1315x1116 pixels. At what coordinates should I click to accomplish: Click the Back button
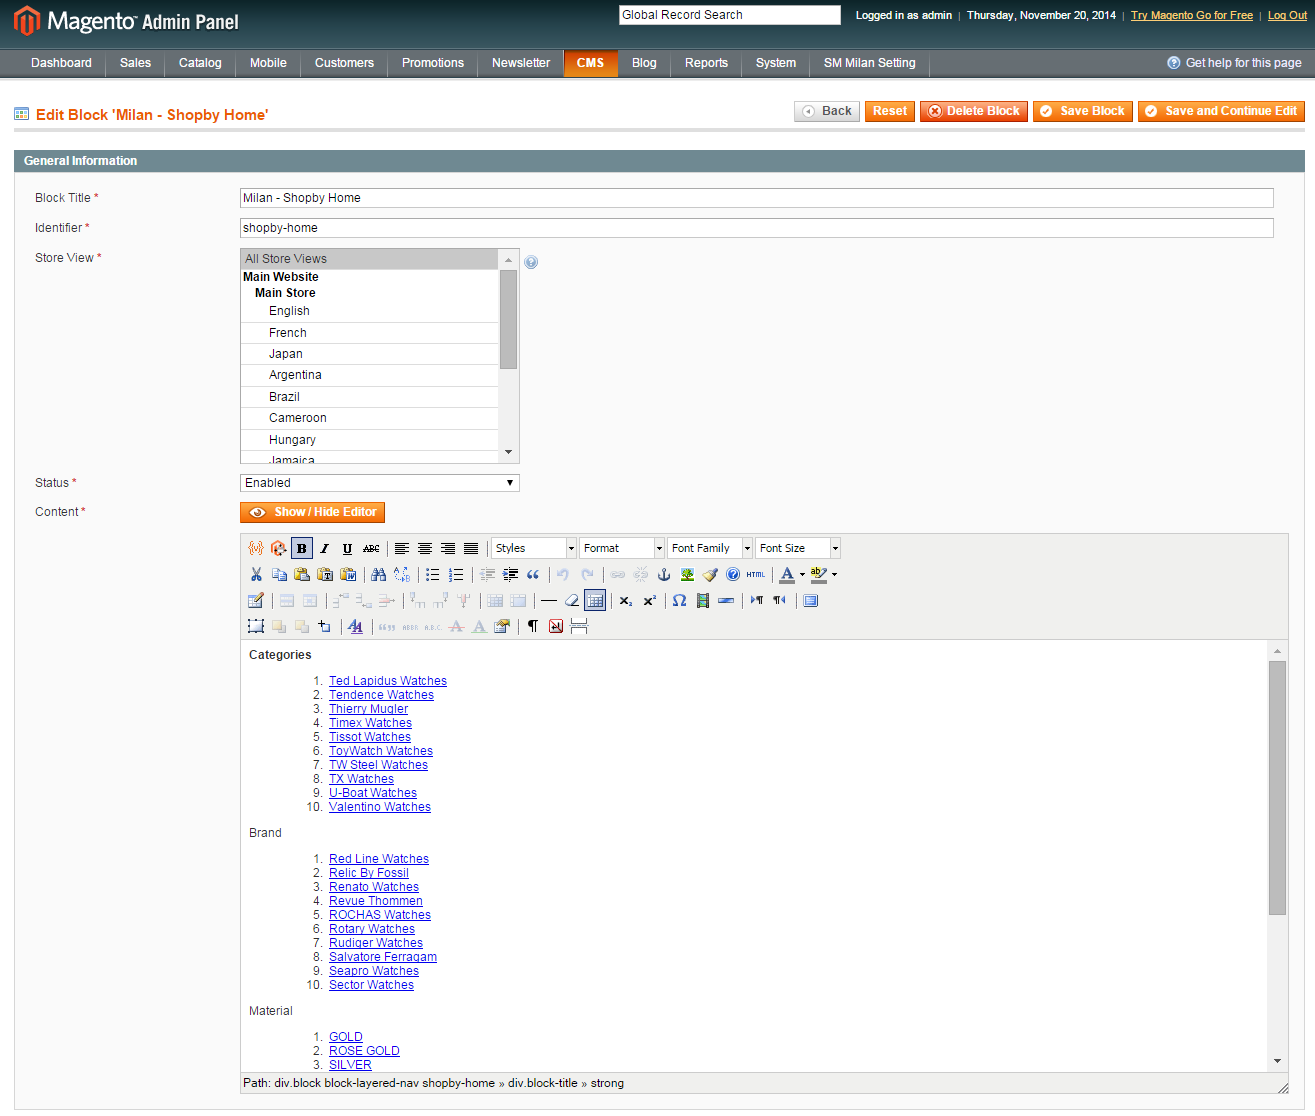click(827, 111)
